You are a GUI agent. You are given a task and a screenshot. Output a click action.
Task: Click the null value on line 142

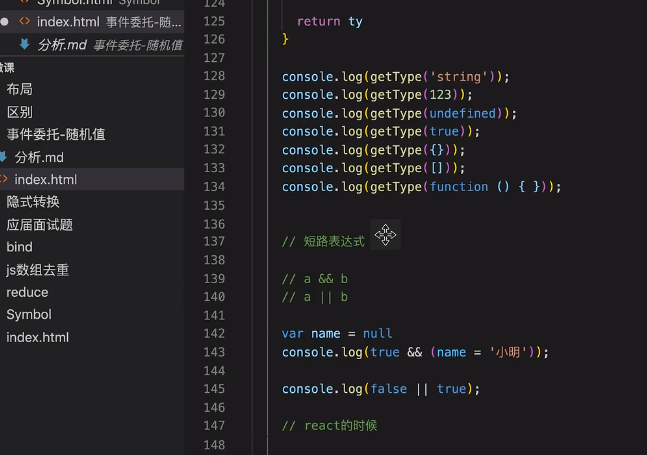click(378, 333)
